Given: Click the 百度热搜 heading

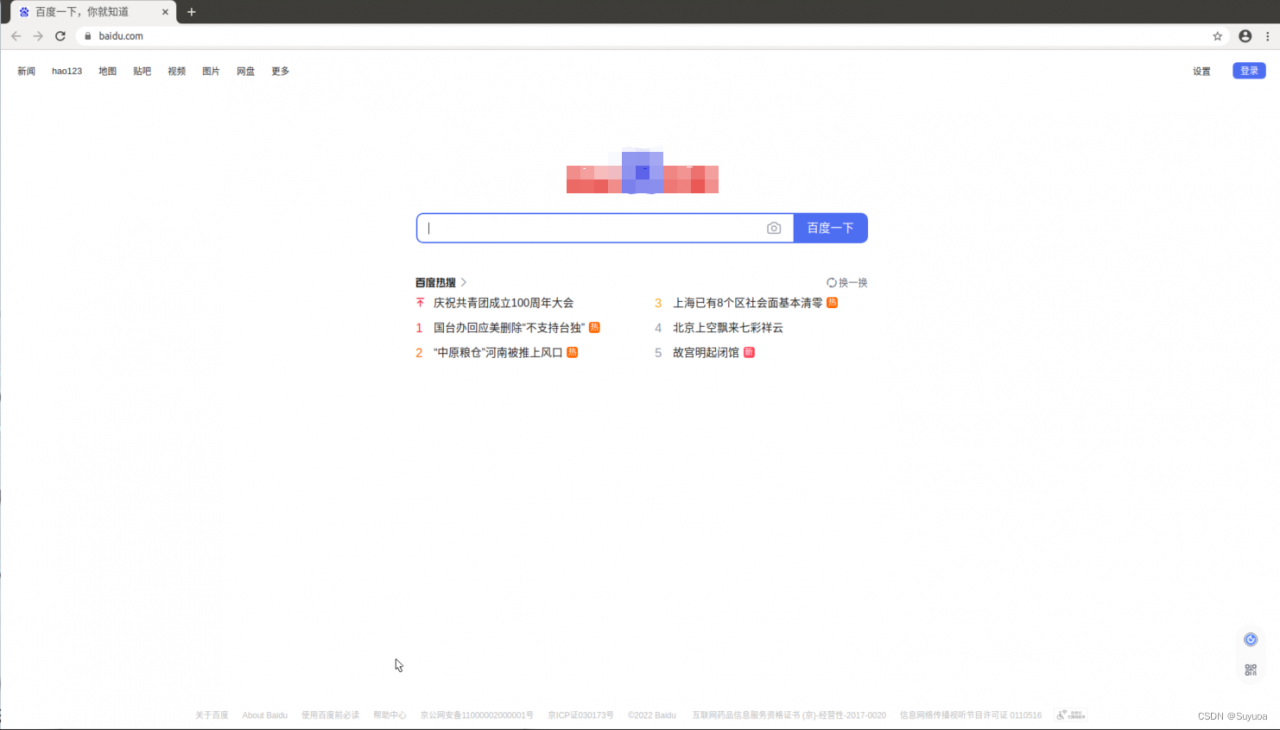Looking at the screenshot, I should [435, 283].
